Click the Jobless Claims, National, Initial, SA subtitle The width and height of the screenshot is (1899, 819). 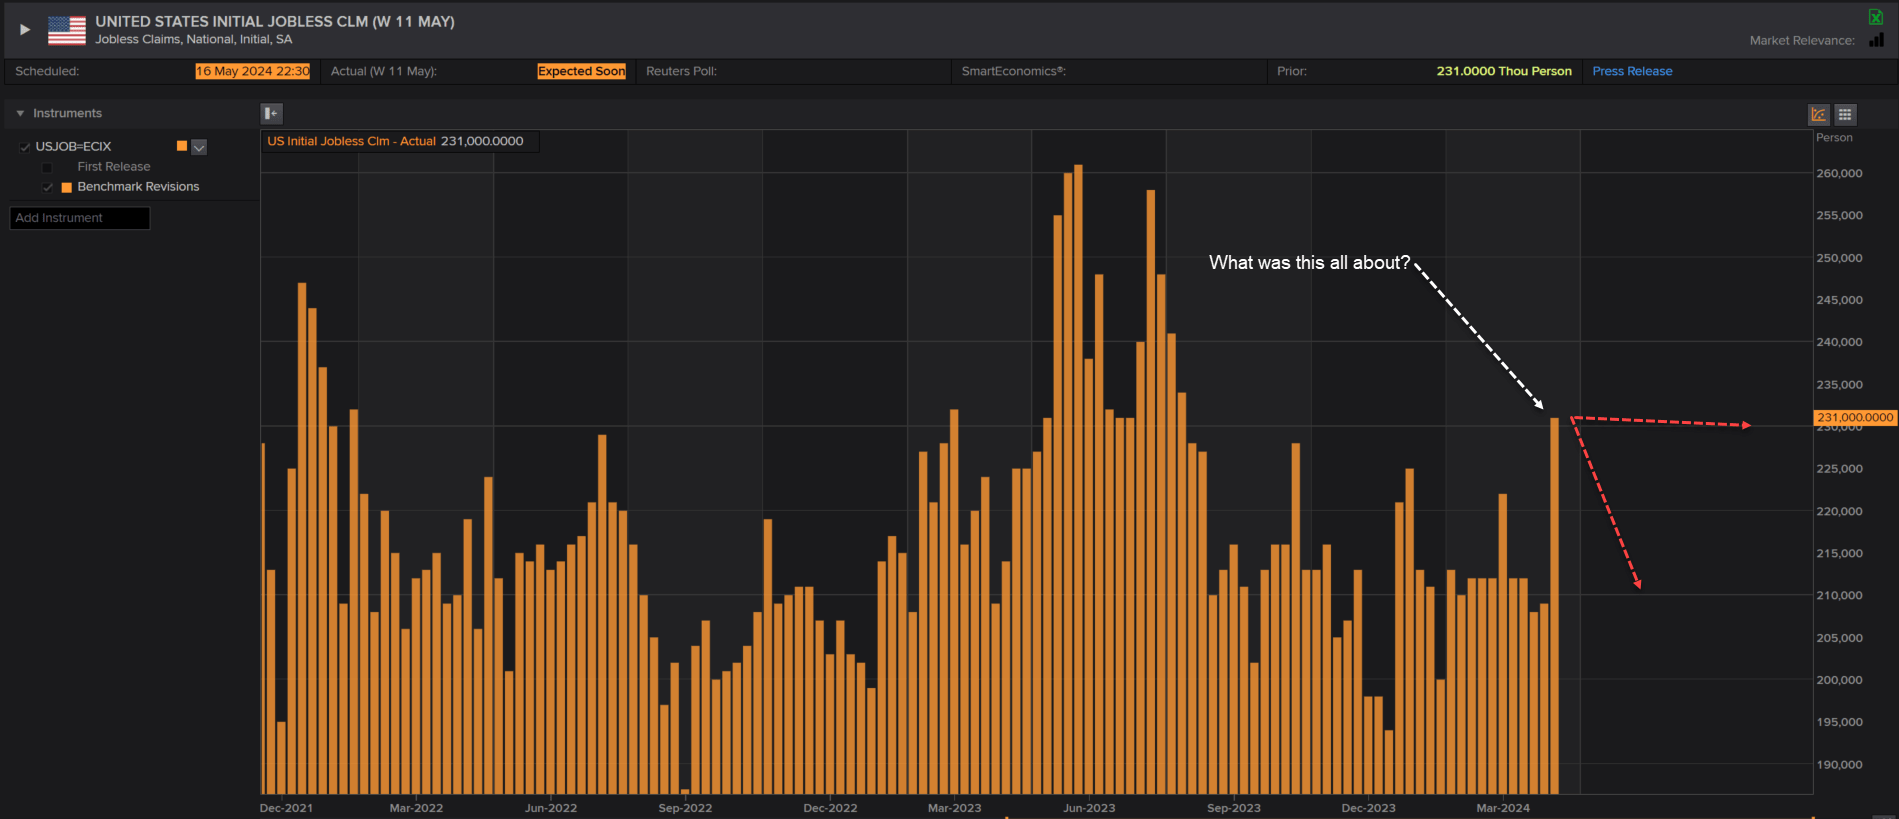coord(194,40)
